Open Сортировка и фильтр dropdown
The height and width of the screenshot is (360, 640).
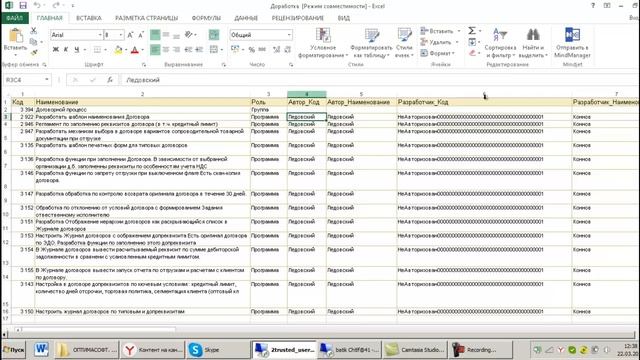[x=500, y=43]
